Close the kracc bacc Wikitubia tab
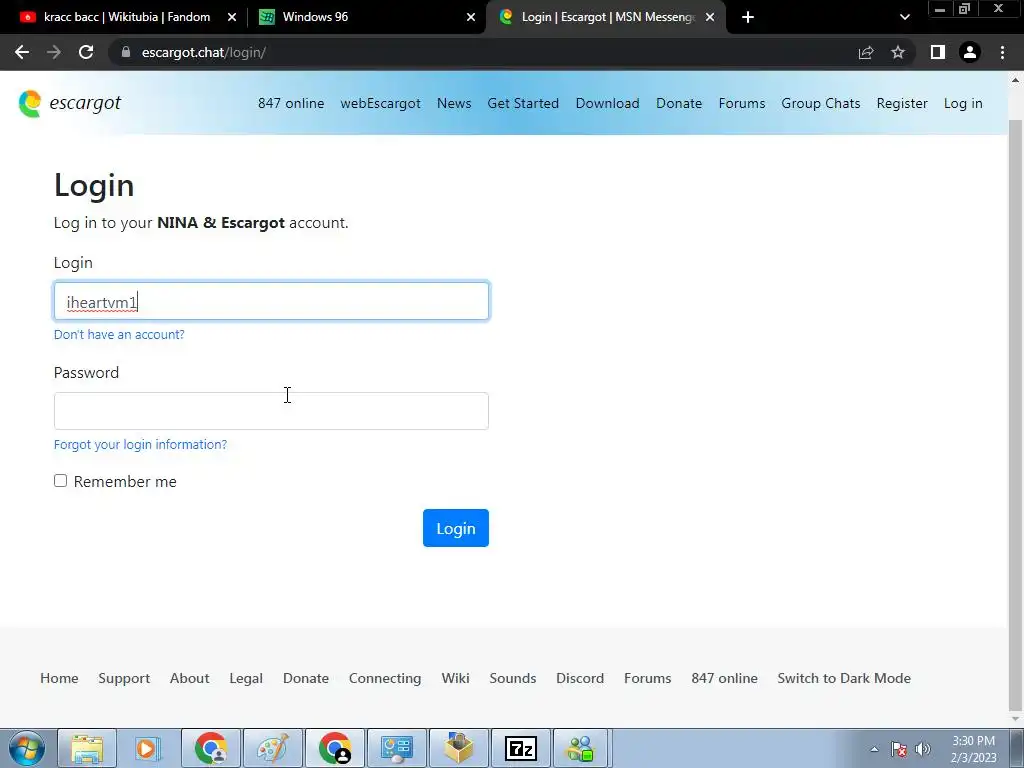This screenshot has width=1024, height=768. tap(232, 17)
